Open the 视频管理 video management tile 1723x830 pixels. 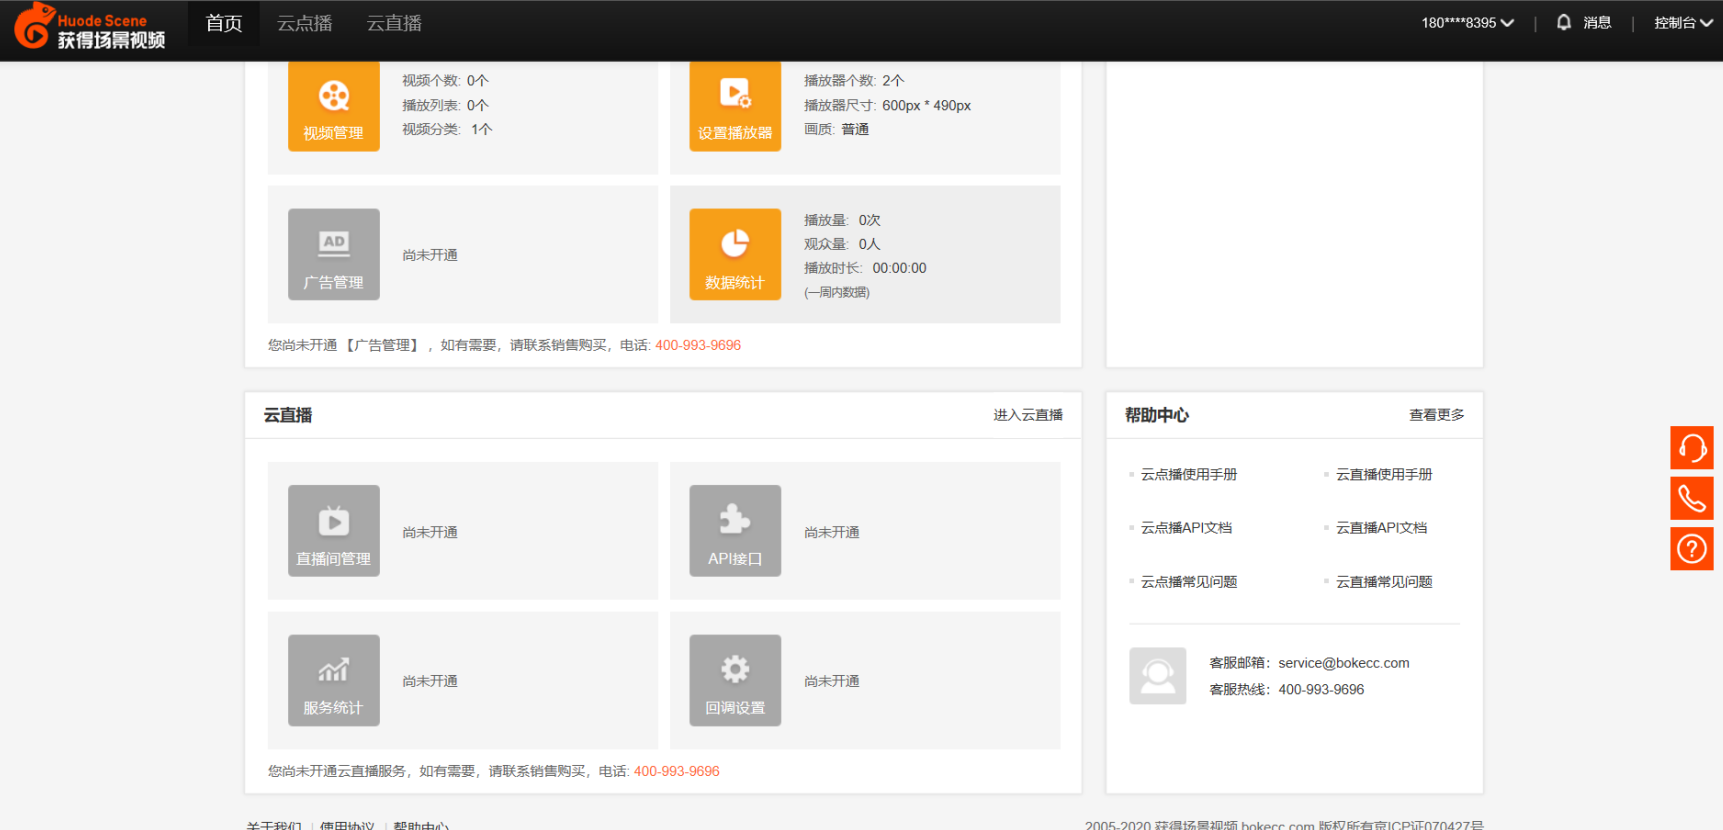click(x=333, y=107)
